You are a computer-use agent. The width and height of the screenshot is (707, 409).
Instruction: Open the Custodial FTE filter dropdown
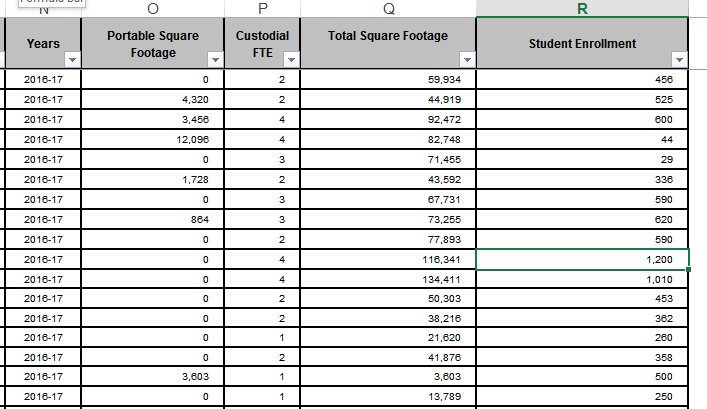point(291,60)
